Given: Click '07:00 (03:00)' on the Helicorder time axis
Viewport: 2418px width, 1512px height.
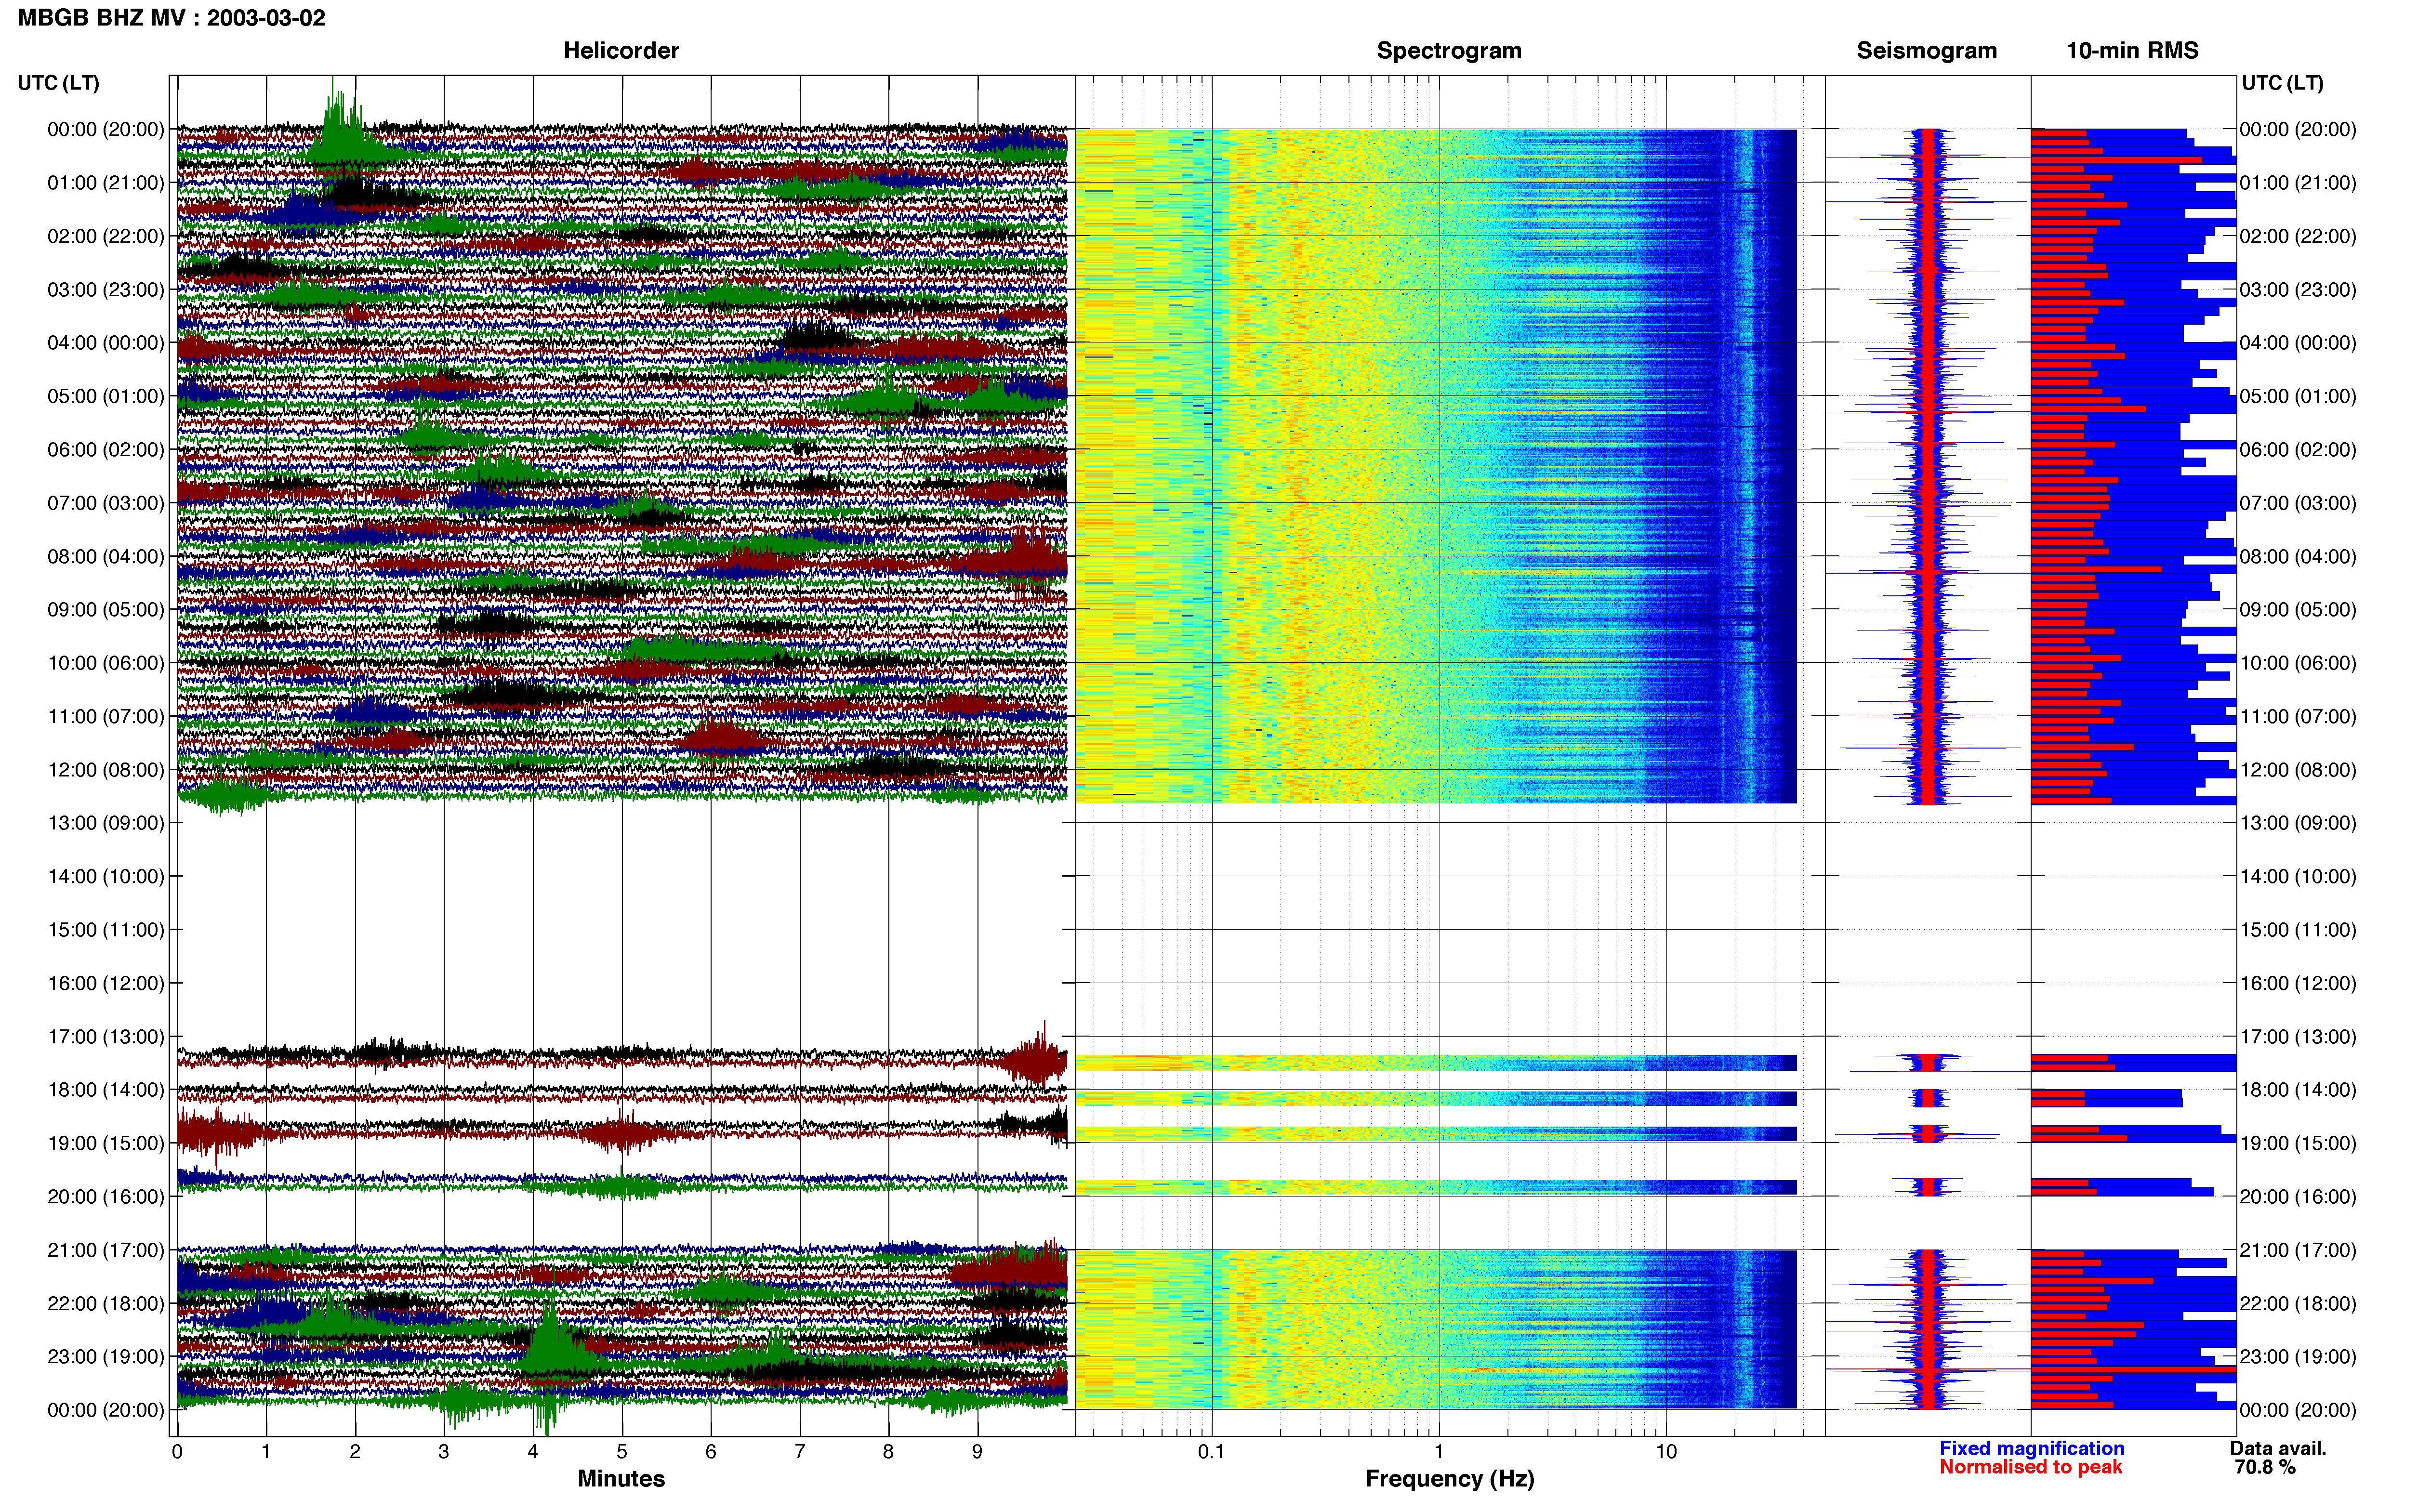Looking at the screenshot, I should pyautogui.click(x=106, y=503).
